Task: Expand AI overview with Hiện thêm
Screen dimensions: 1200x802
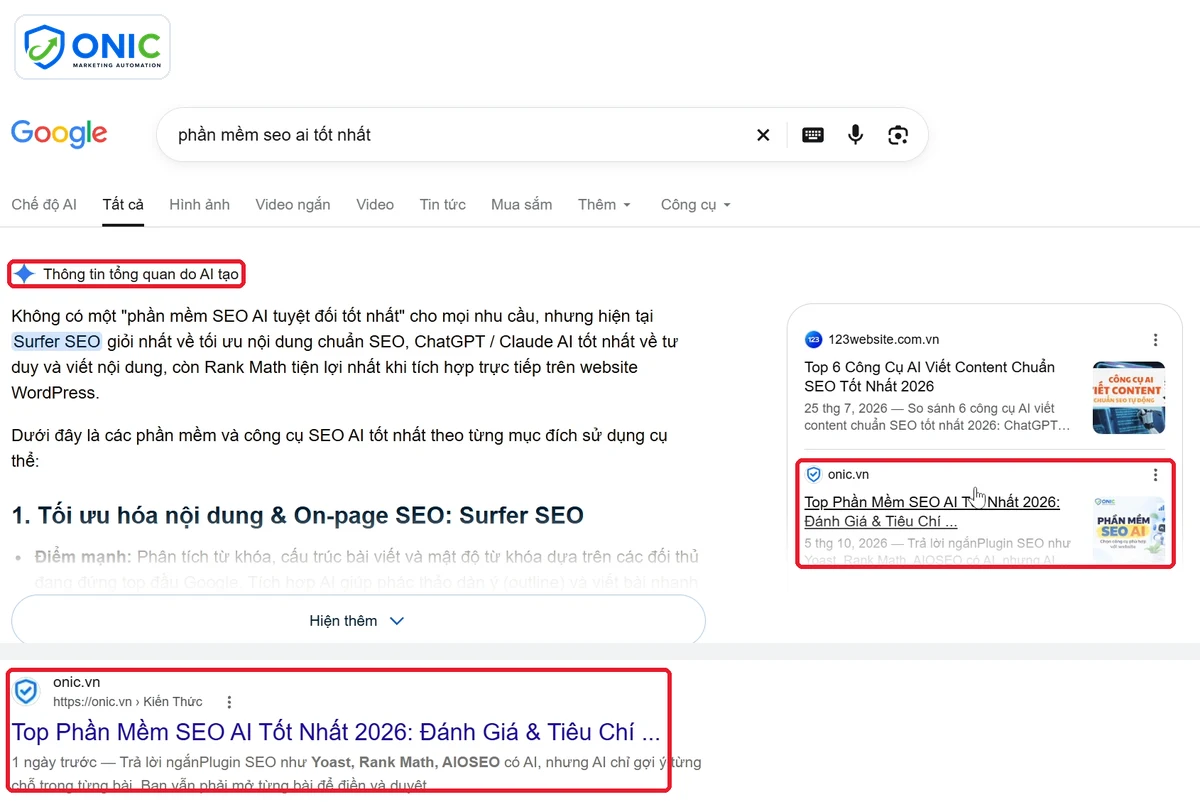Action: coord(358,621)
